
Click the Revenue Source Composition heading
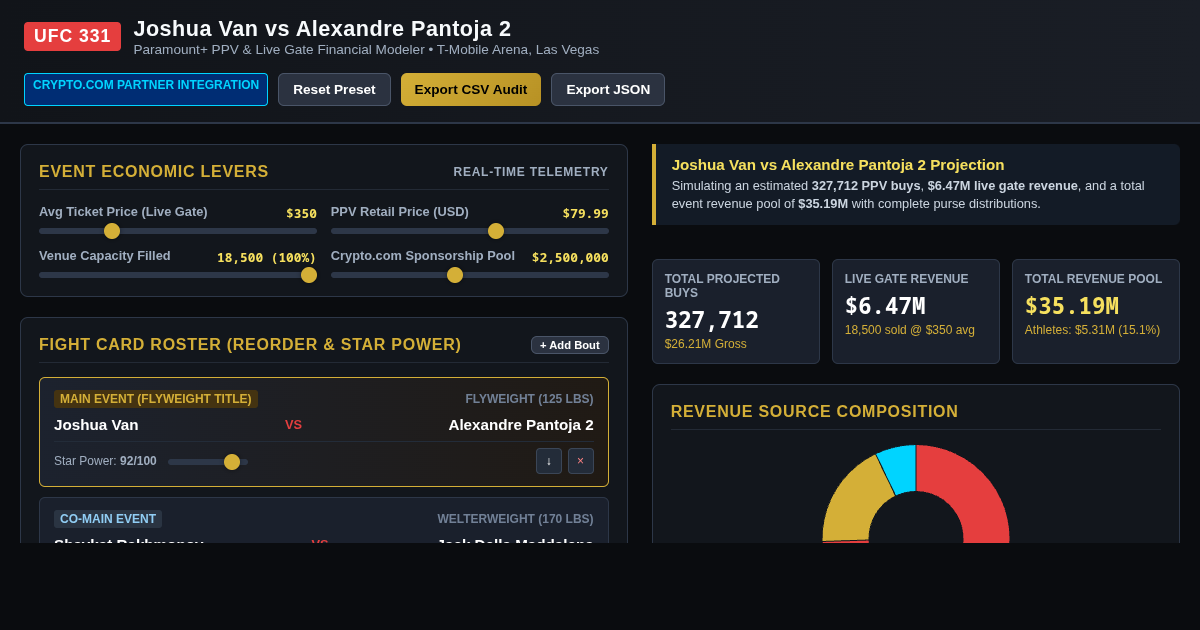coord(815,412)
